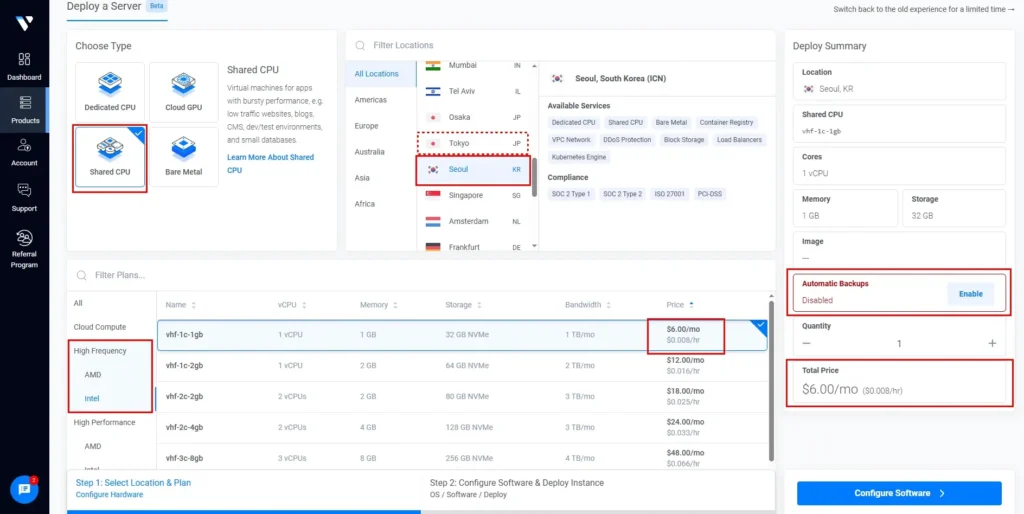Choose the Frankfurt location row
The height and width of the screenshot is (514, 1024).
(475, 245)
